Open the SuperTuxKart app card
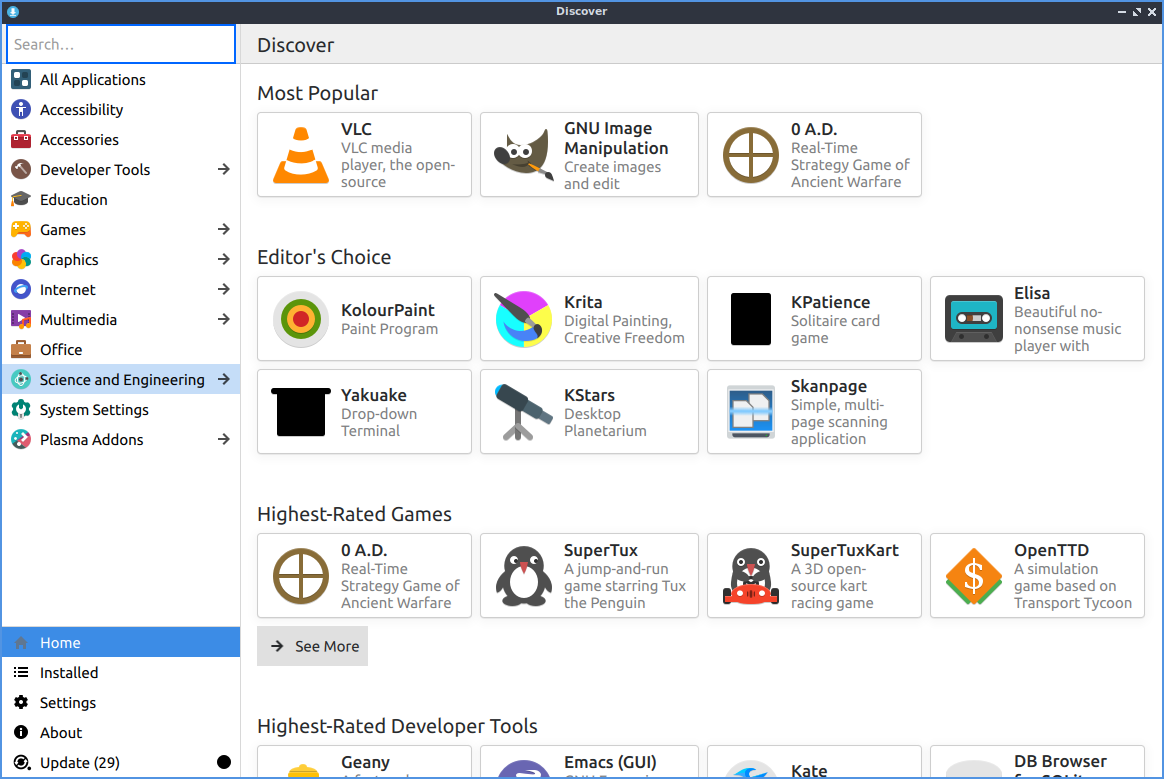Viewport: 1164px width, 779px height. pos(814,576)
